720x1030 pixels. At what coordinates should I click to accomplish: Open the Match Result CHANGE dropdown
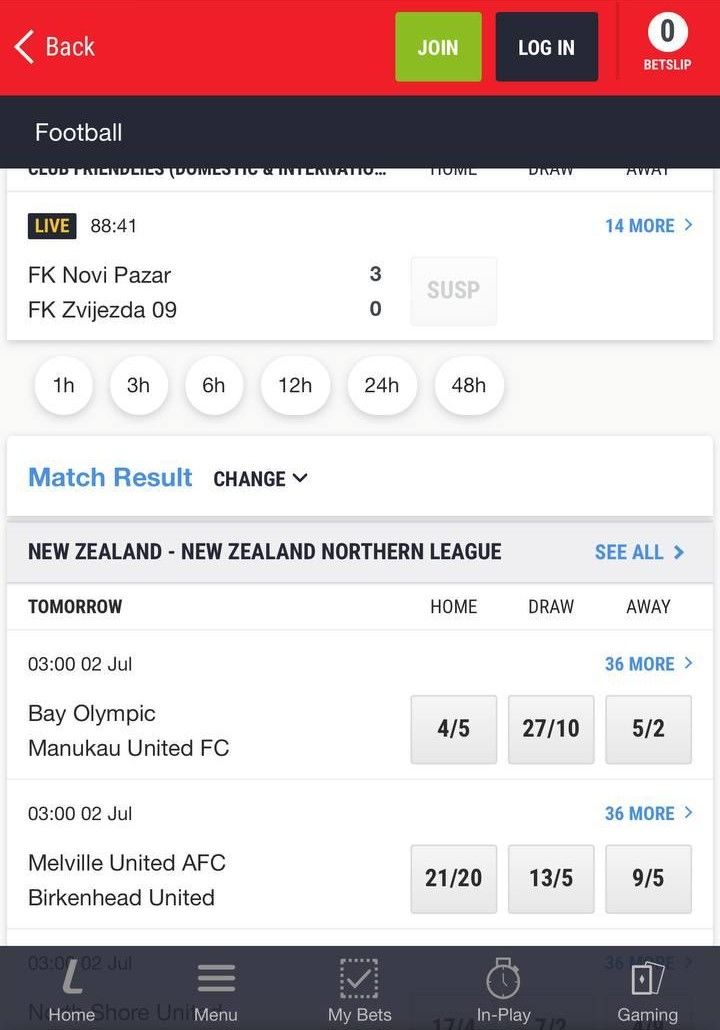260,479
